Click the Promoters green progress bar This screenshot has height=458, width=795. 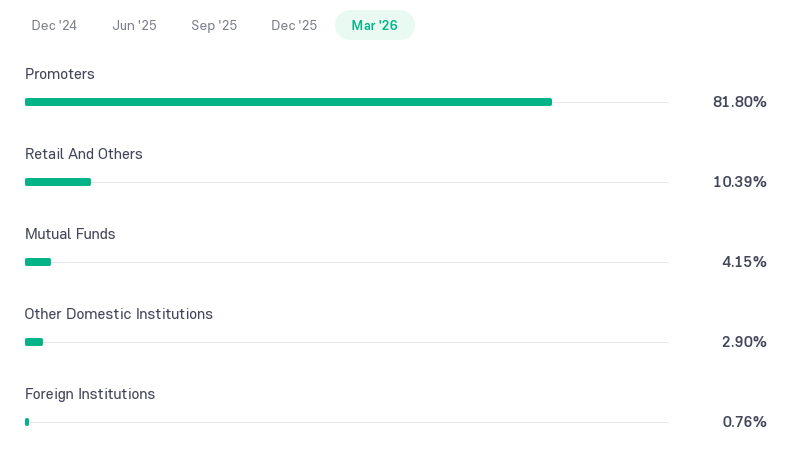point(288,102)
